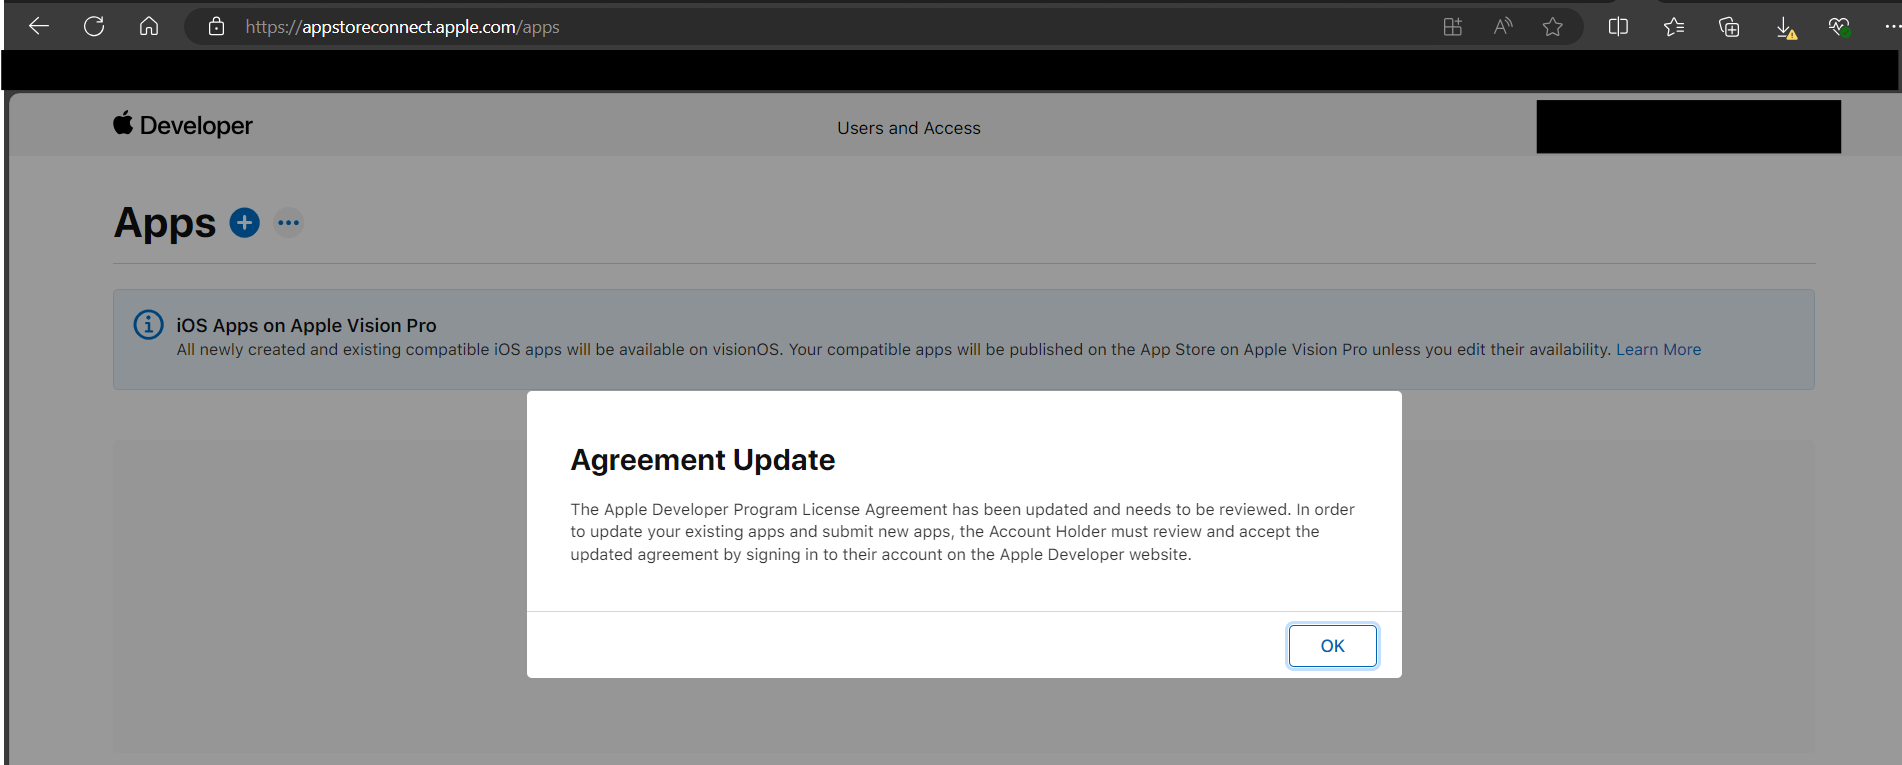Screen dimensions: 1902x765
Task: Open the browser home page
Action: pyautogui.click(x=149, y=27)
